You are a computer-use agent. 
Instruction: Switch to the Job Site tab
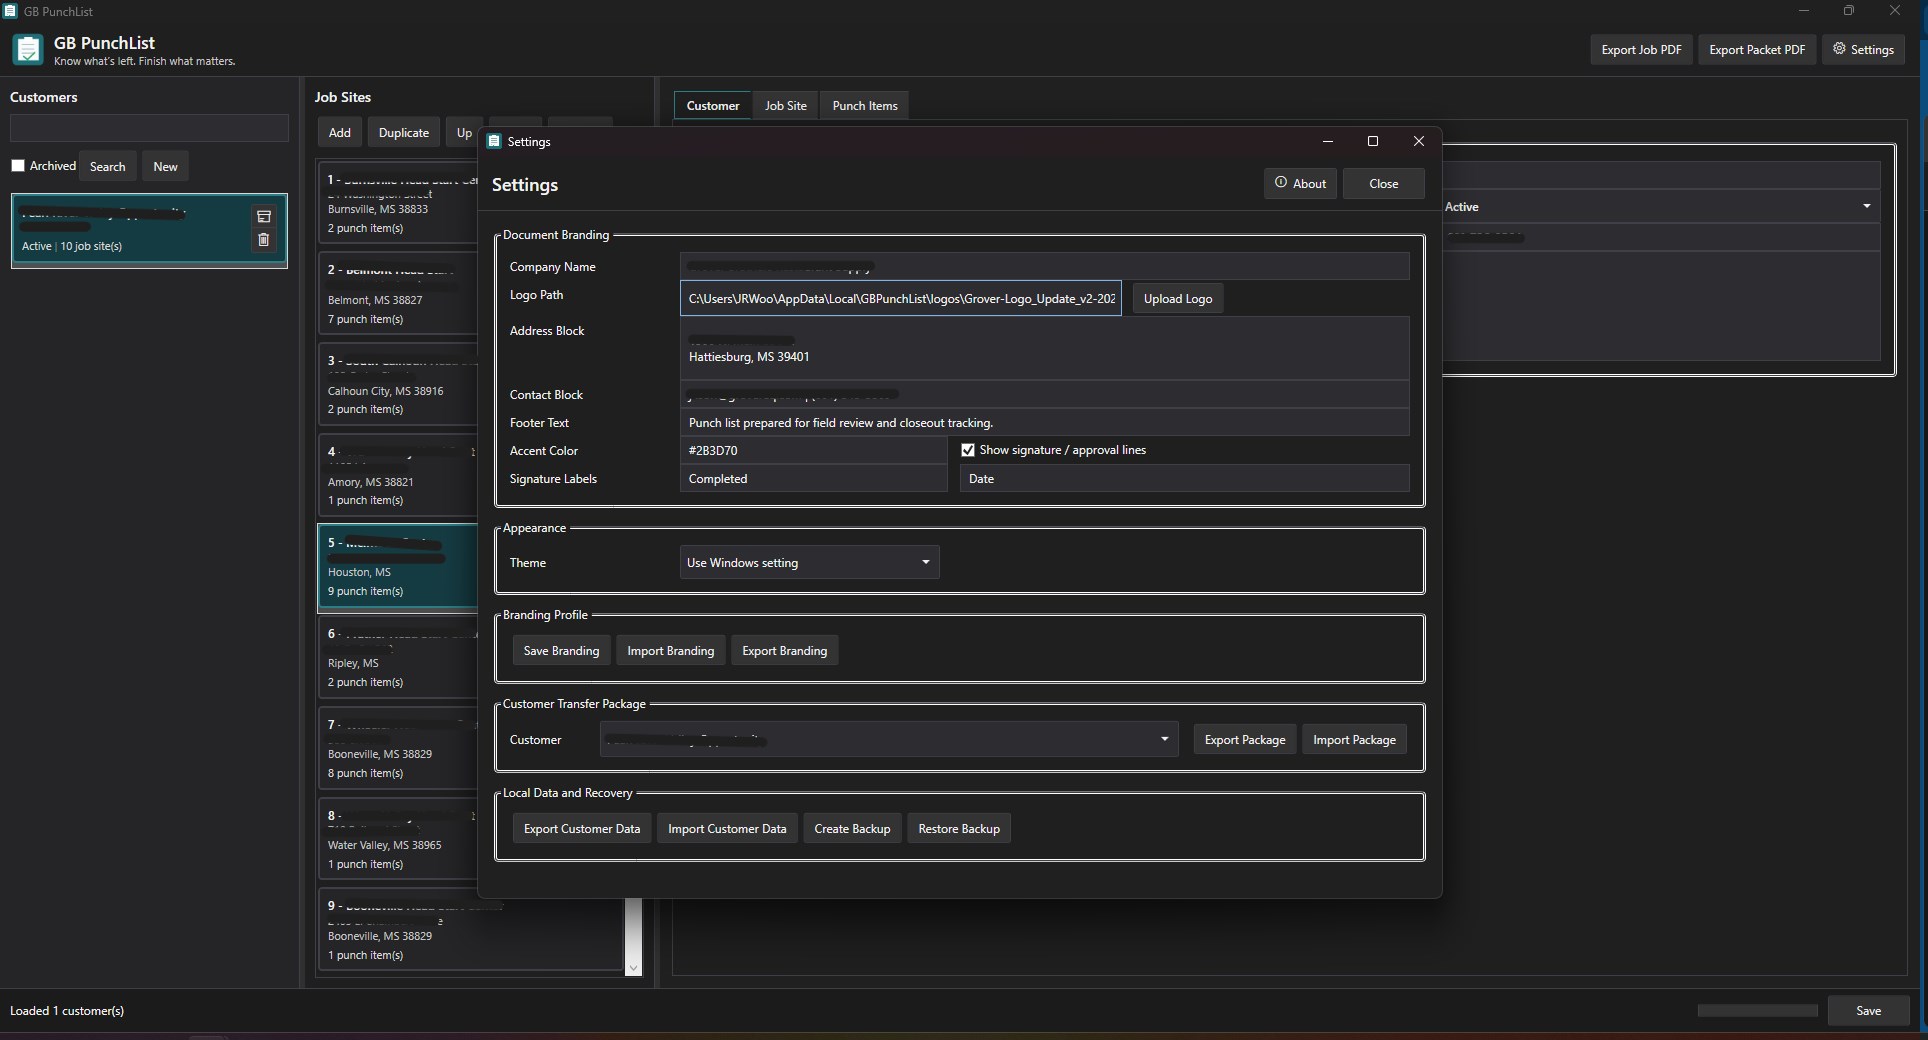tap(786, 106)
